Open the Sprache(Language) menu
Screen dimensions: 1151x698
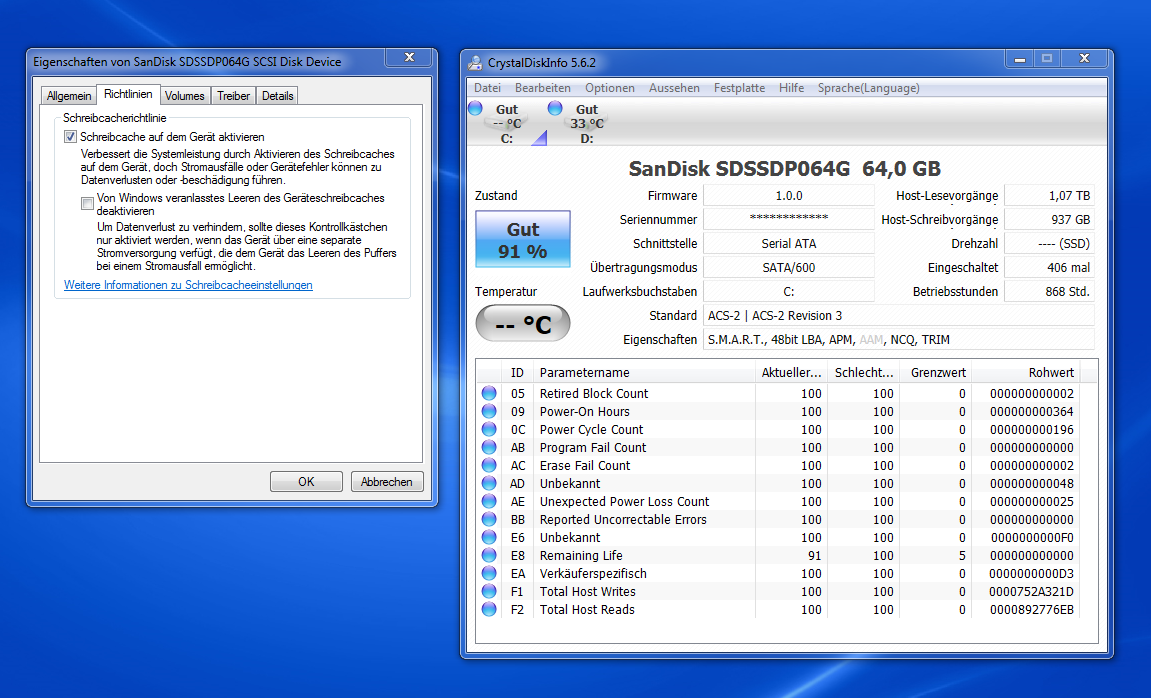pyautogui.click(x=868, y=88)
